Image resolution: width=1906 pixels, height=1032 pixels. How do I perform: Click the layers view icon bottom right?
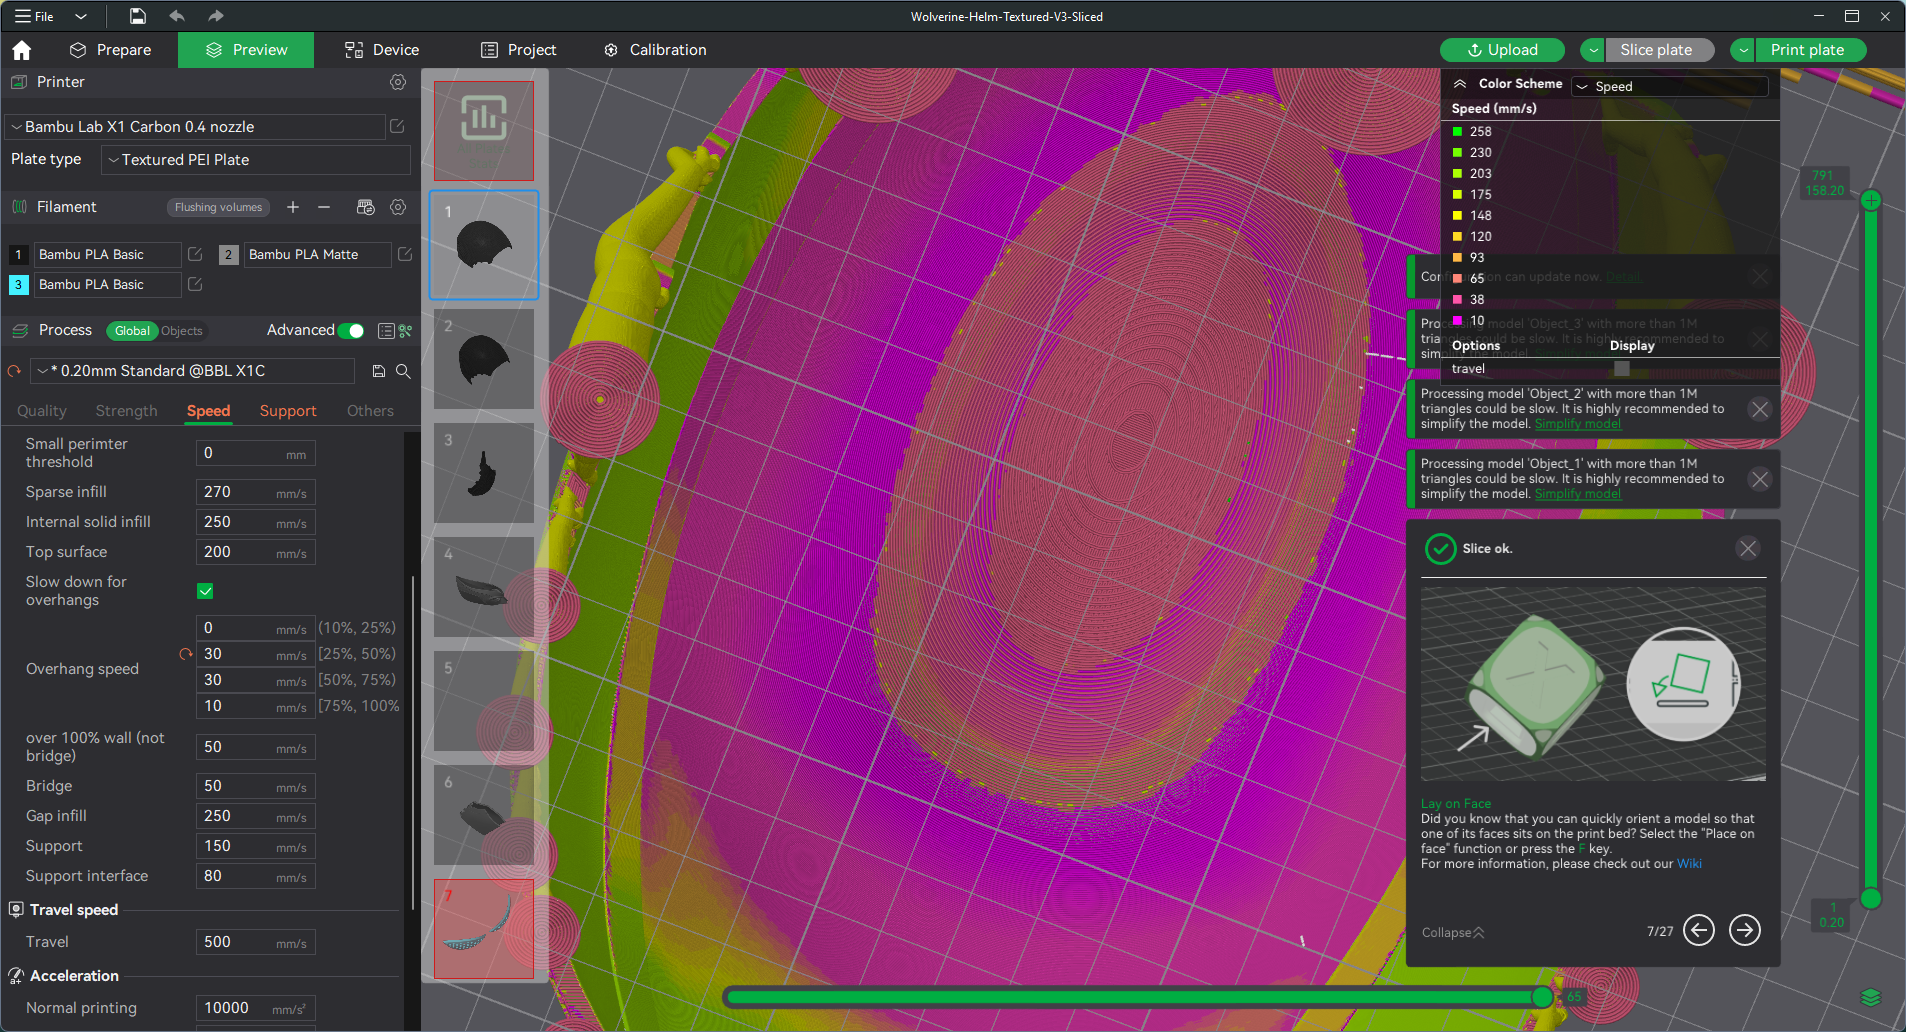[1871, 997]
